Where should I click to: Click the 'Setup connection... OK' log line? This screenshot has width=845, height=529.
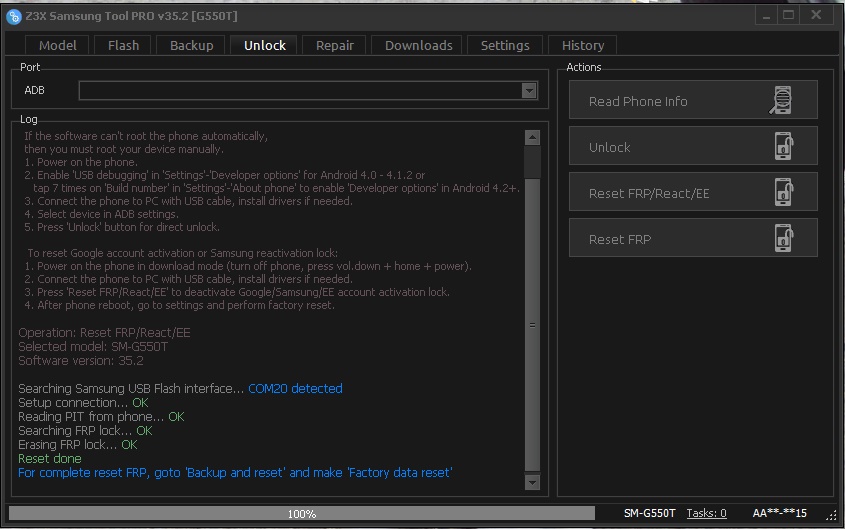coord(83,402)
